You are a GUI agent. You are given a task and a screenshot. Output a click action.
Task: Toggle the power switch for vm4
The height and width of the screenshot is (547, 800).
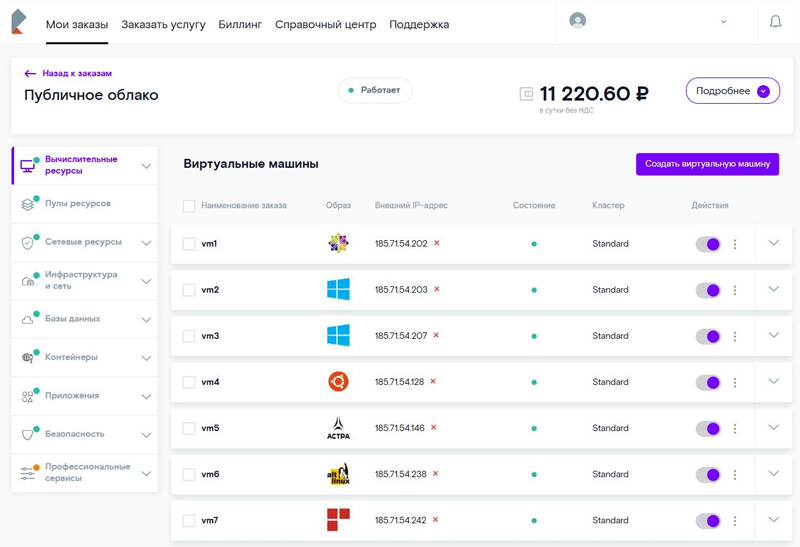[x=708, y=382]
